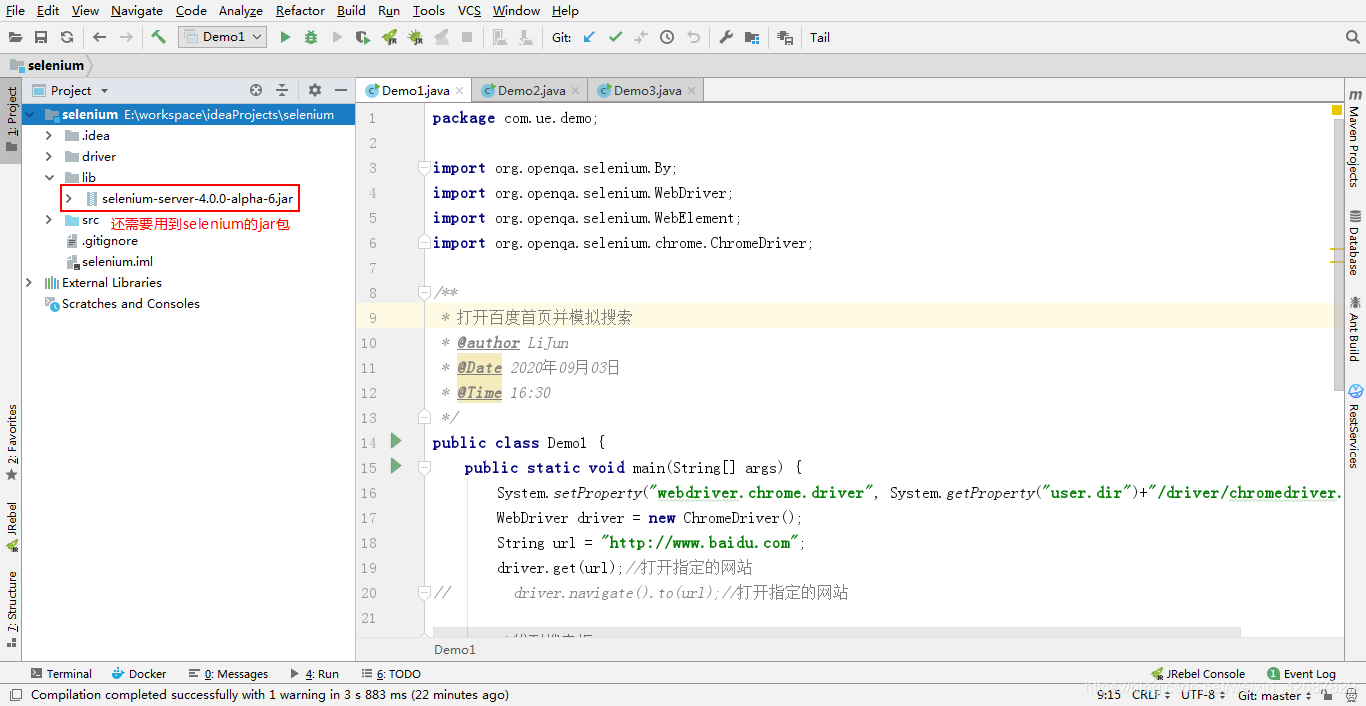Open Project panel gear settings
1366x706 pixels.
pyautogui.click(x=315, y=90)
